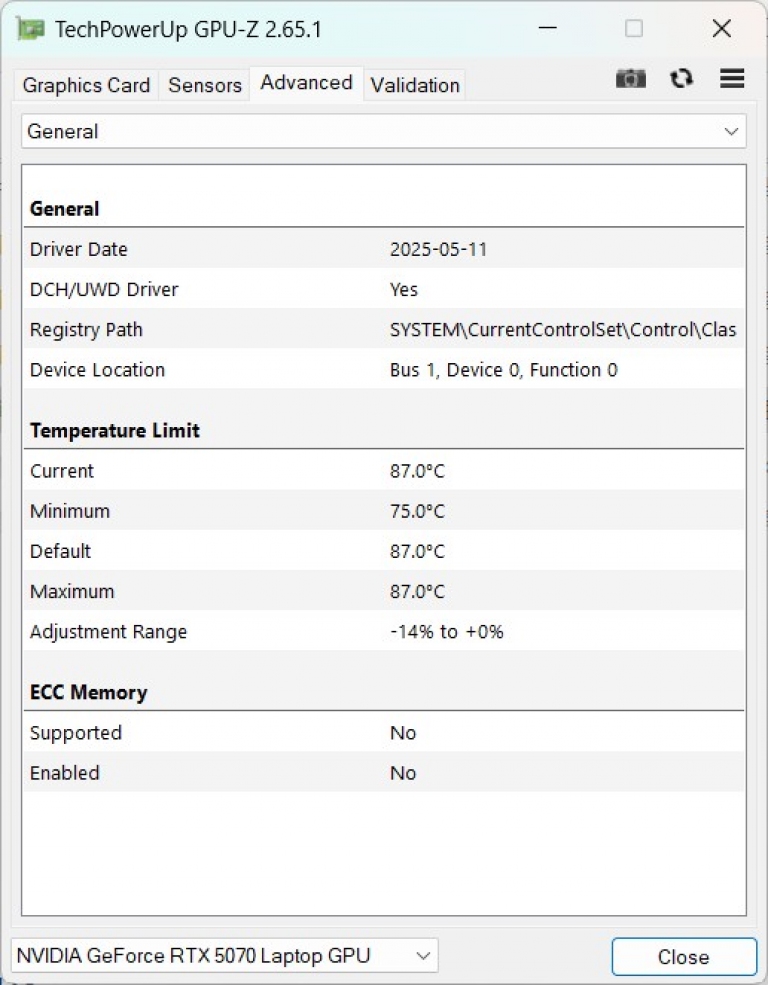Minimize the GPU-Z window
Viewport: 768px width, 985px height.
pos(548,28)
